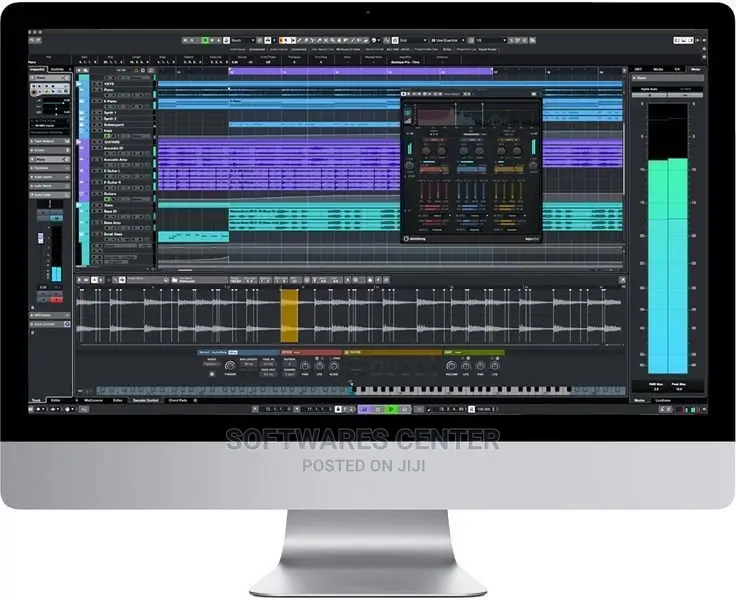Click the Pitch Fine knob in the sampler
The height and width of the screenshot is (600, 736).
pyautogui.click(x=305, y=366)
